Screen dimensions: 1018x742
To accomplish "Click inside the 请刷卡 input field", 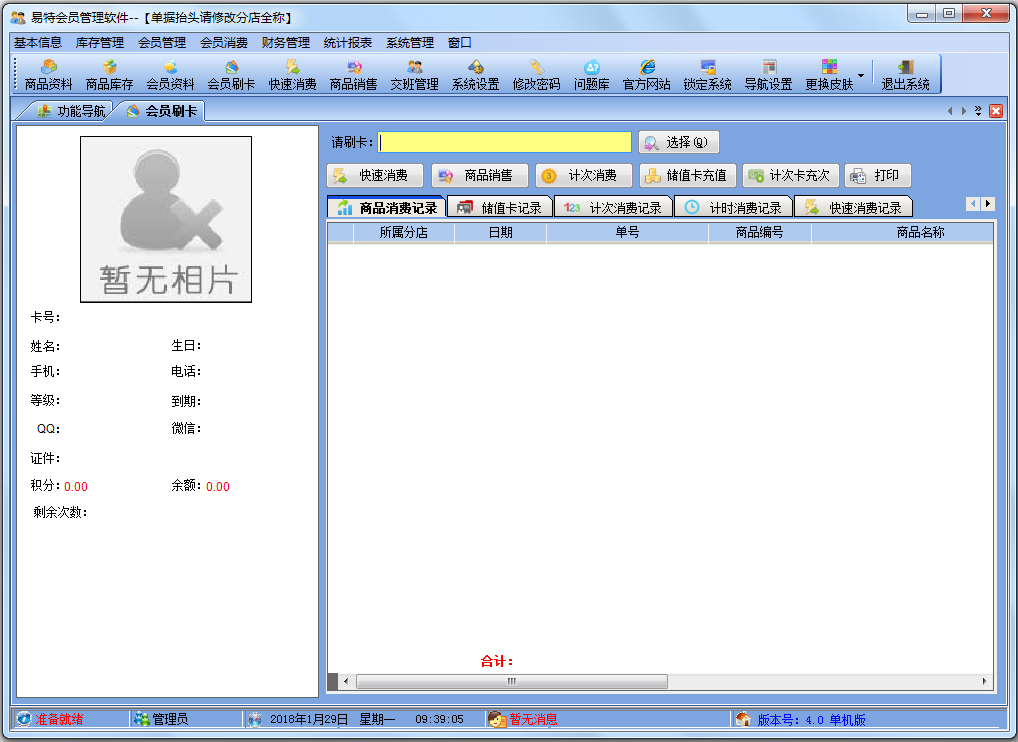I will point(504,140).
